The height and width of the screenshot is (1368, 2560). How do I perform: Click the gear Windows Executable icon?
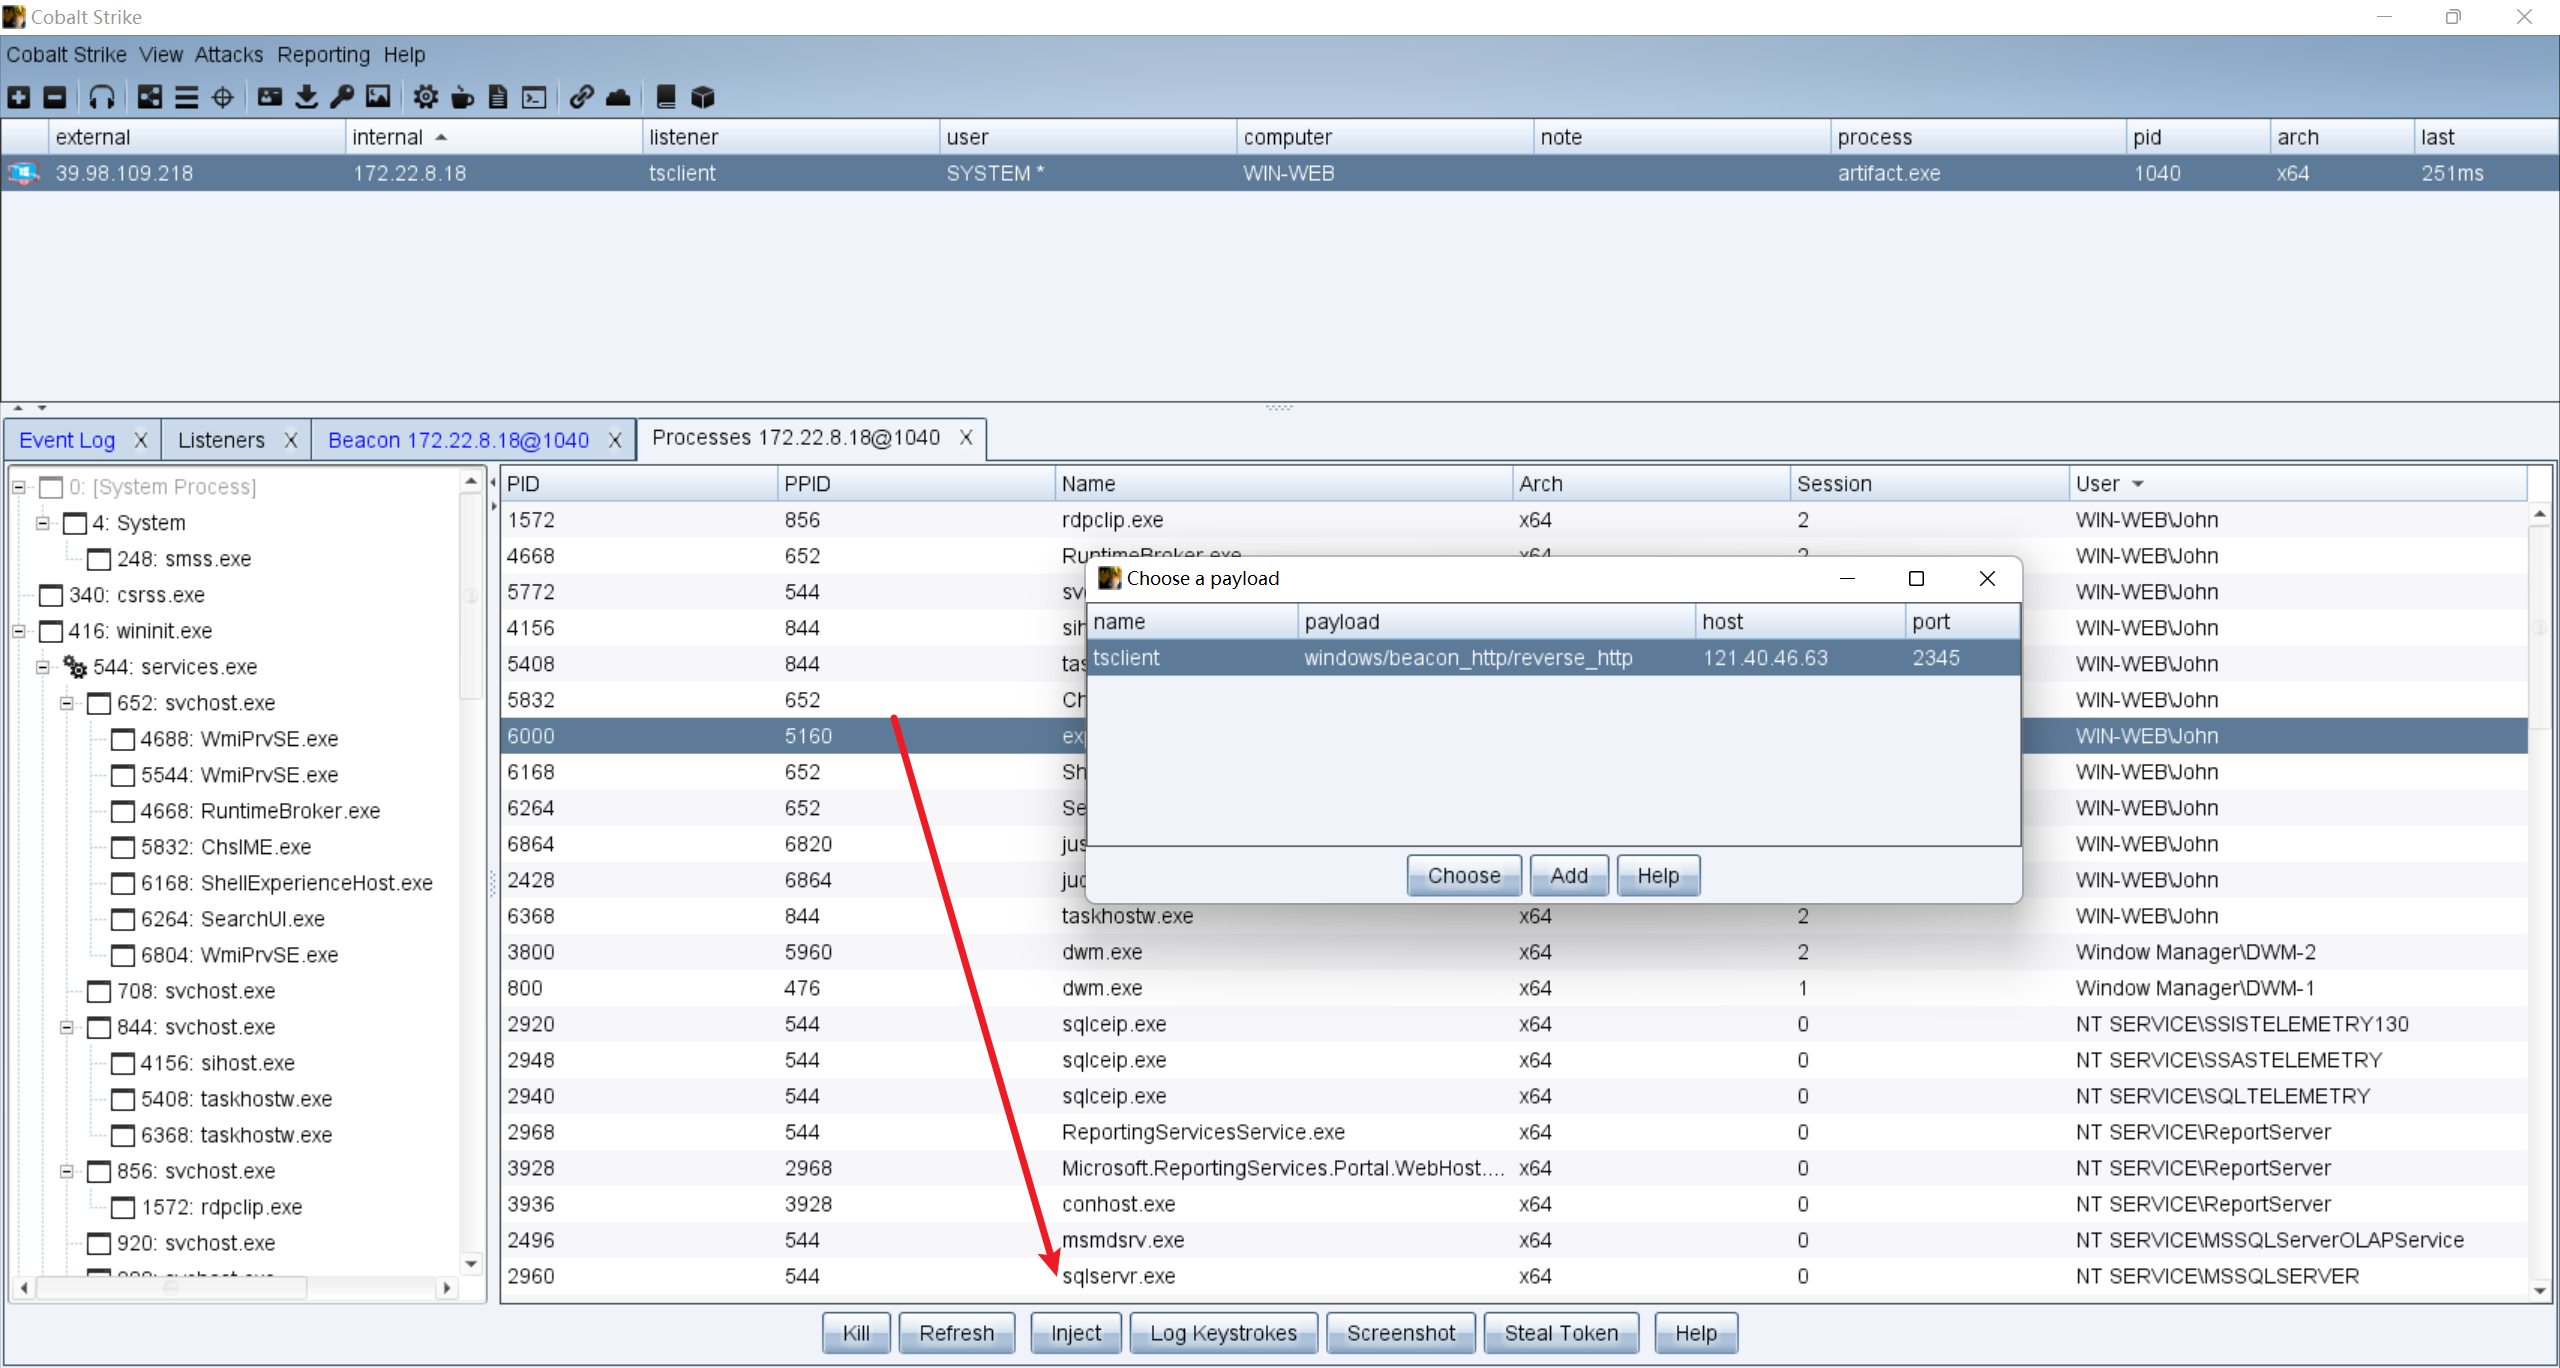425,97
